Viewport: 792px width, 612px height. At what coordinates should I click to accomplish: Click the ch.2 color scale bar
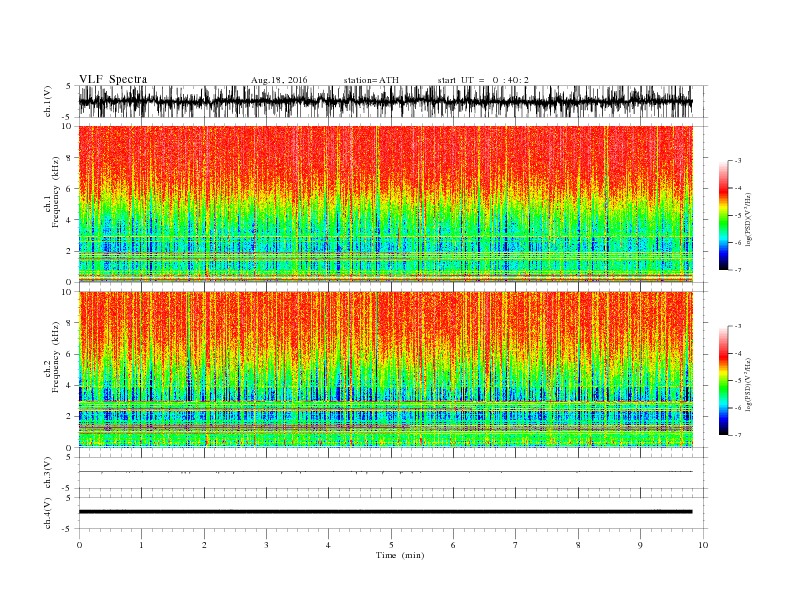723,380
